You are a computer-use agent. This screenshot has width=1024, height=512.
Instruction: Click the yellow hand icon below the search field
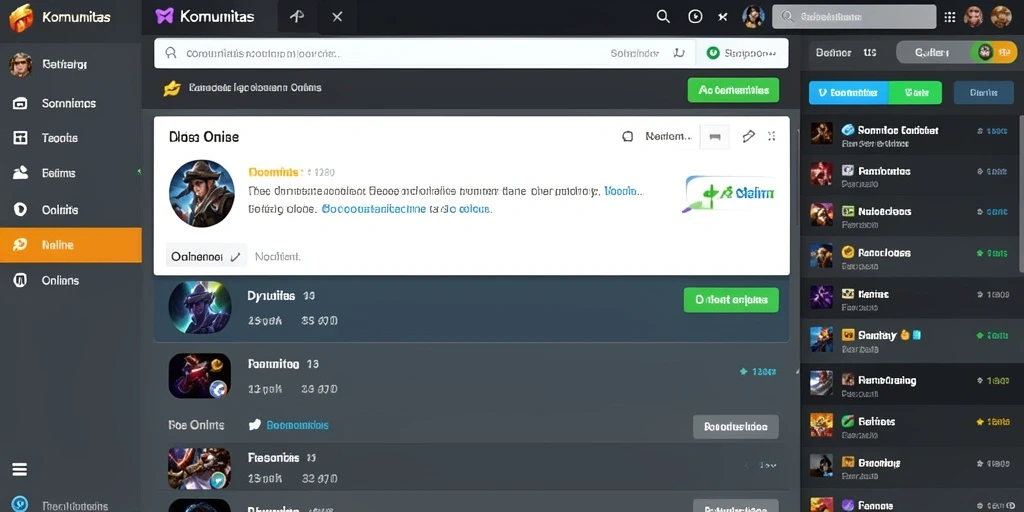pyautogui.click(x=172, y=88)
